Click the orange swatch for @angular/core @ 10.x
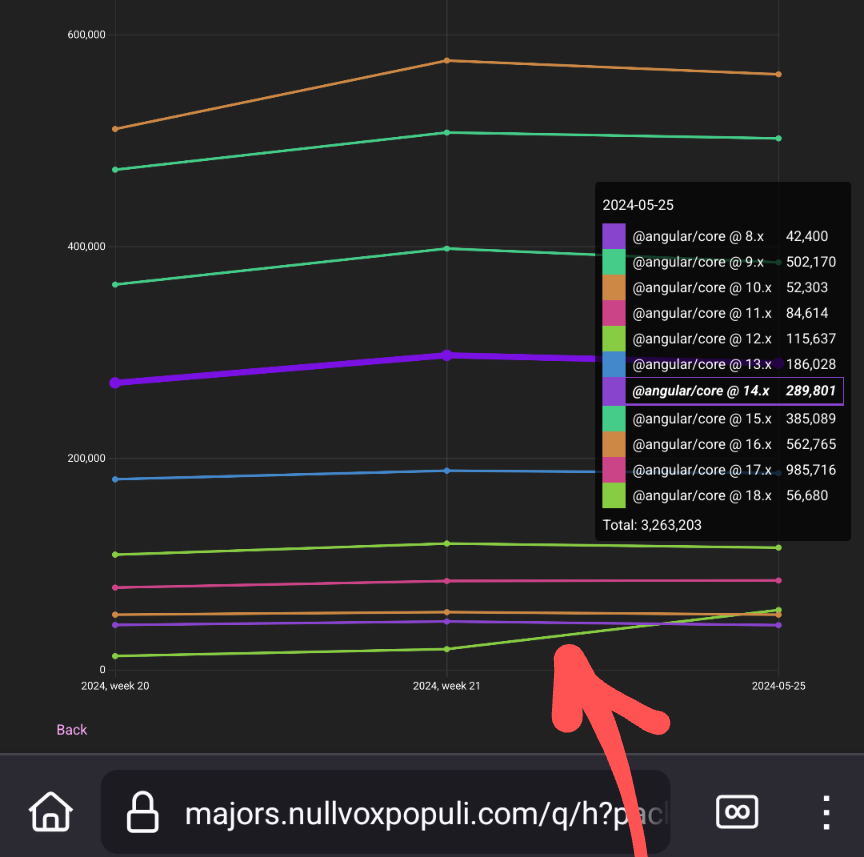 pos(614,288)
